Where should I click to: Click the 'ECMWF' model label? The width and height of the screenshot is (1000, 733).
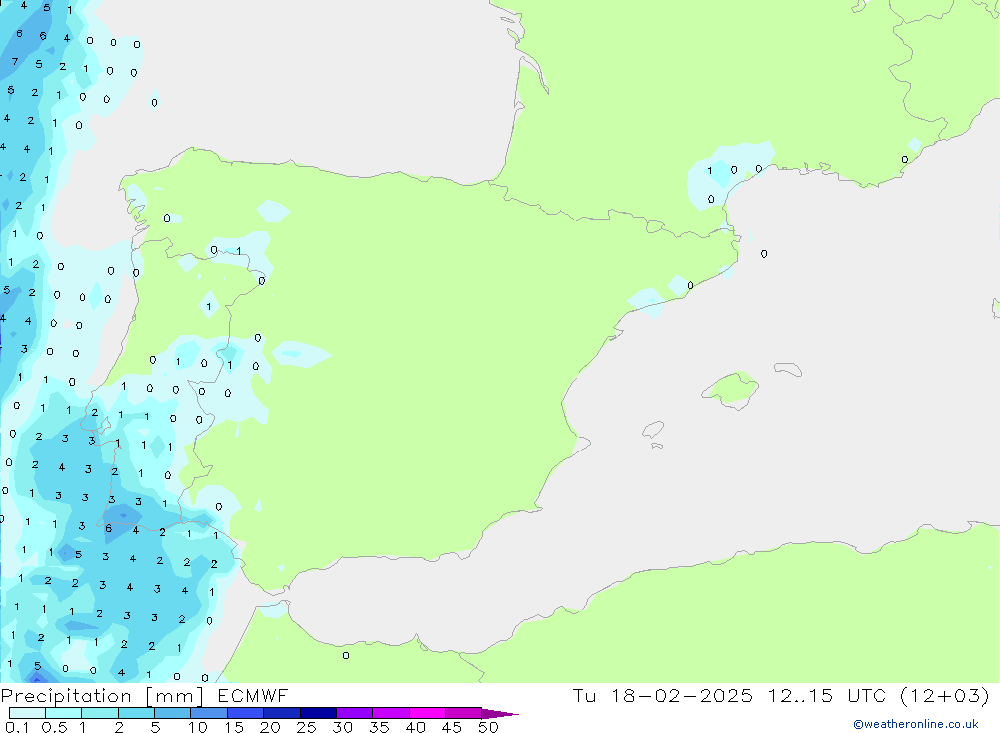[253, 696]
